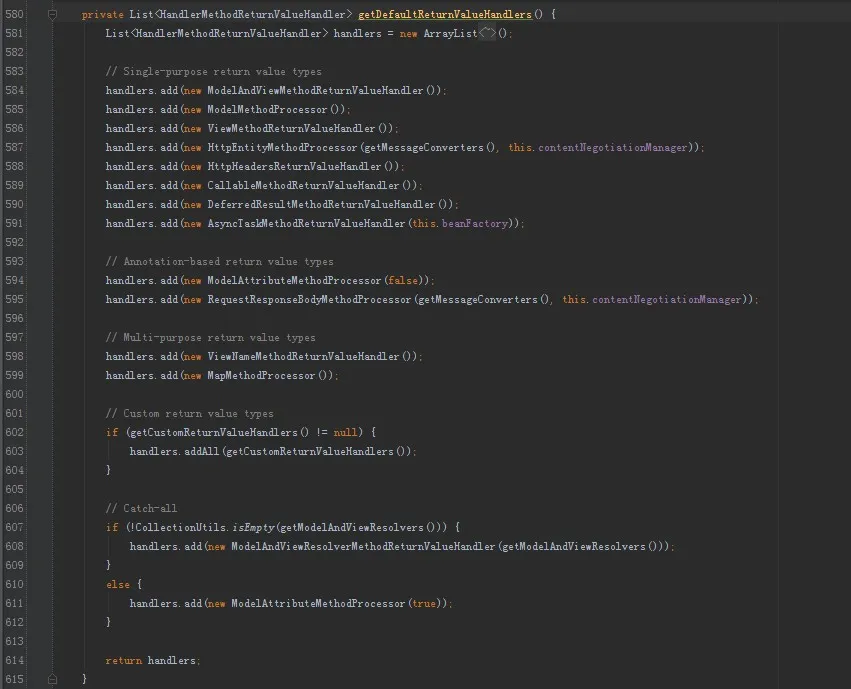This screenshot has width=851, height=689.
Task: Click the RequestResponseBodyMethodProcessor class name
Action: pyautogui.click(x=309, y=300)
